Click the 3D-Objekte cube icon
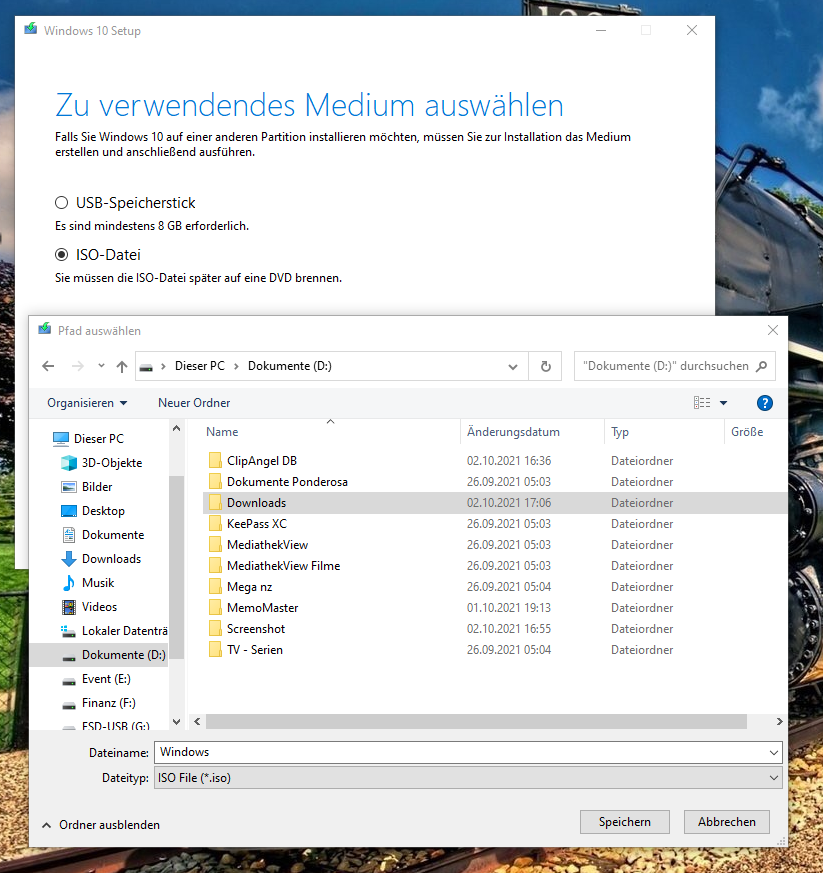Image resolution: width=823 pixels, height=873 pixels. [x=69, y=463]
